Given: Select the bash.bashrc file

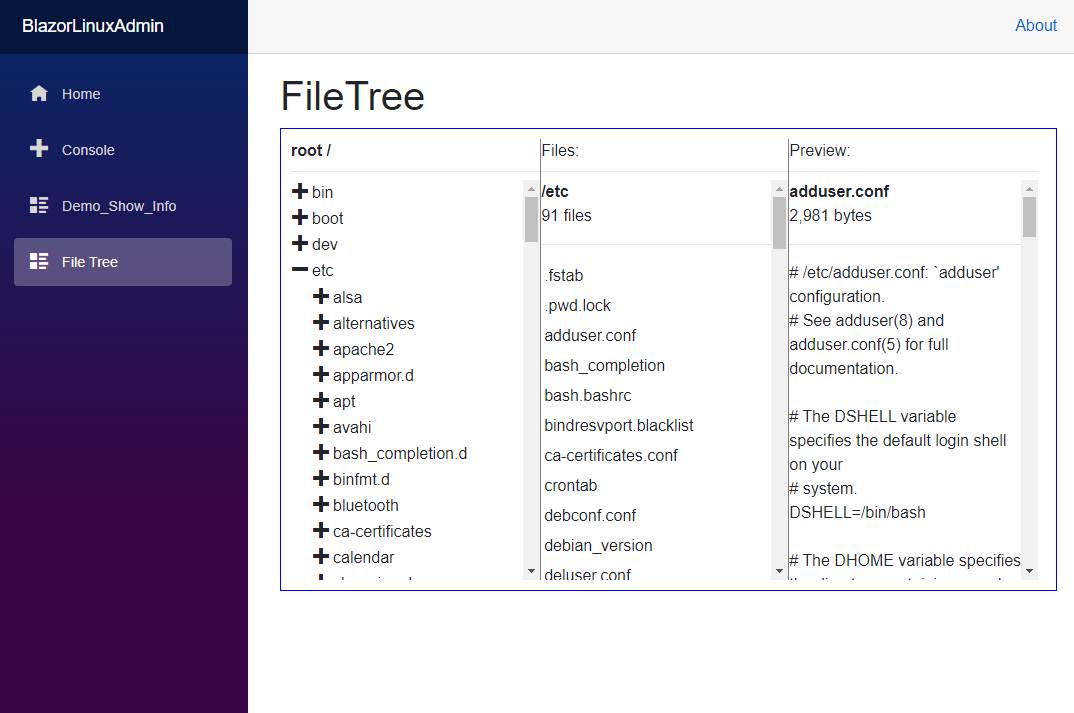Looking at the screenshot, I should (x=587, y=395).
